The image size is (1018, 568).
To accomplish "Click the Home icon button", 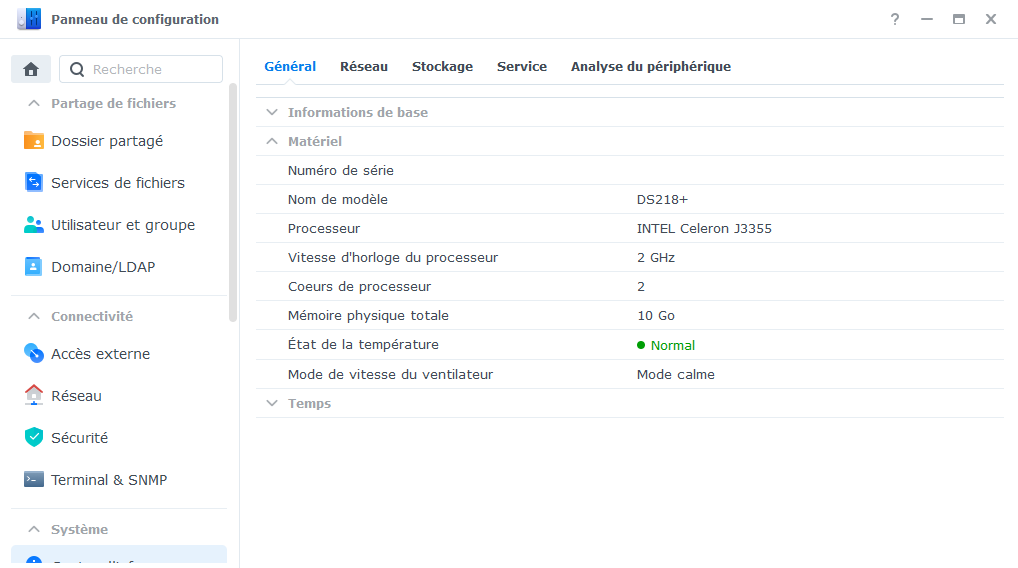I will point(31,69).
